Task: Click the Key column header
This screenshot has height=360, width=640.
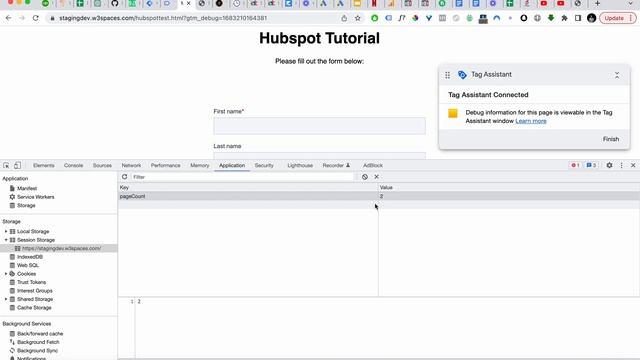Action: click(248, 187)
